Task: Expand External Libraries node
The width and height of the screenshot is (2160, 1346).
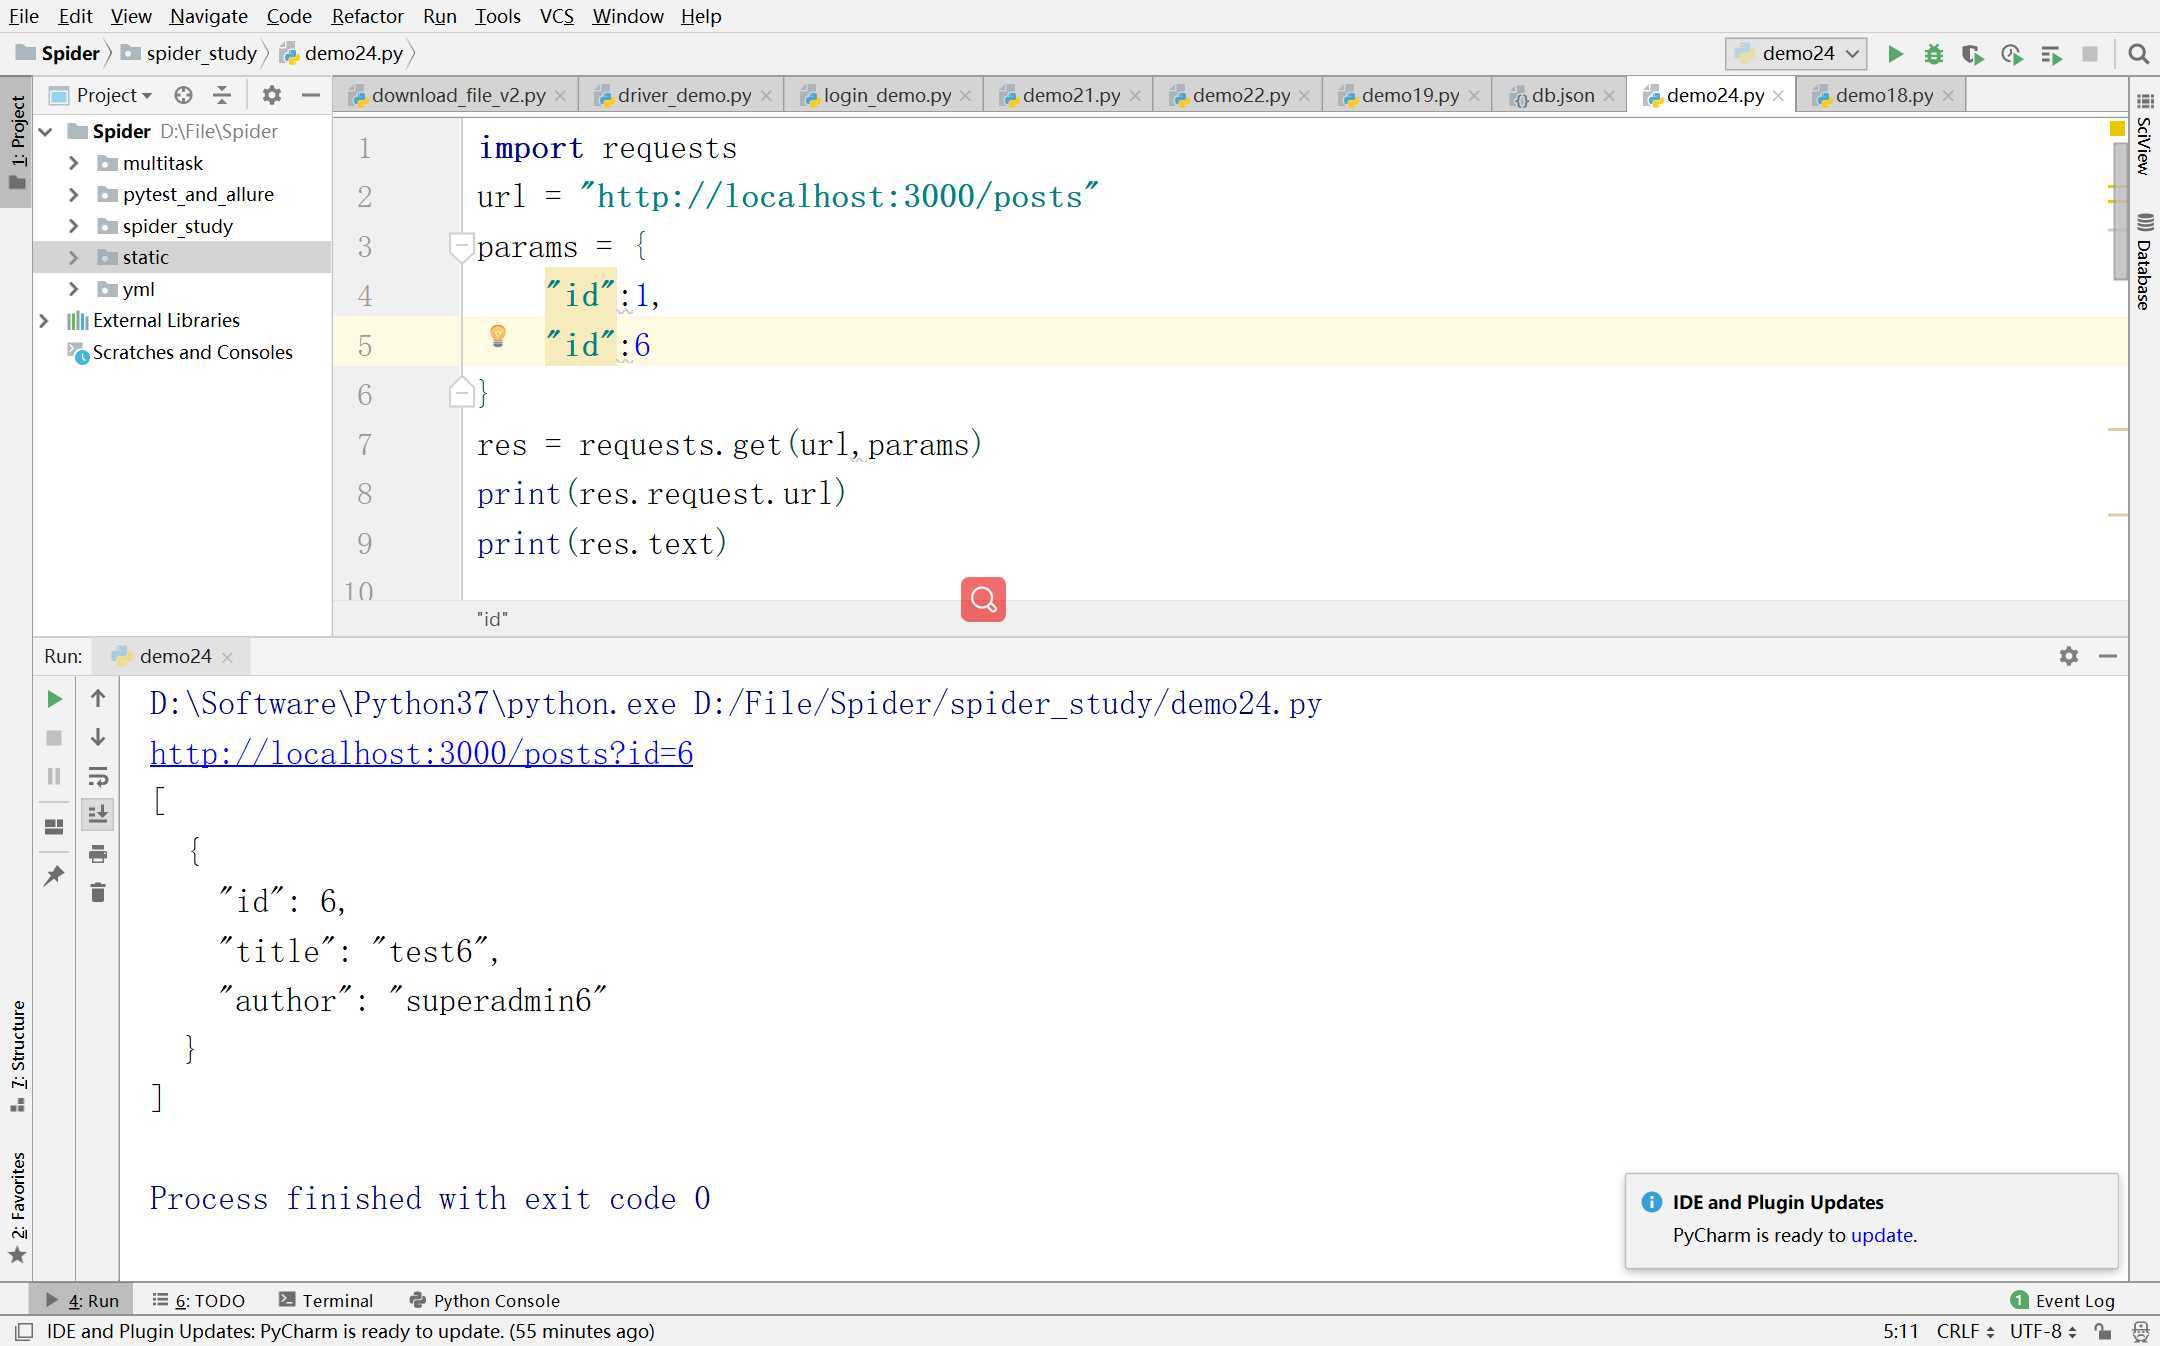Action: point(44,320)
